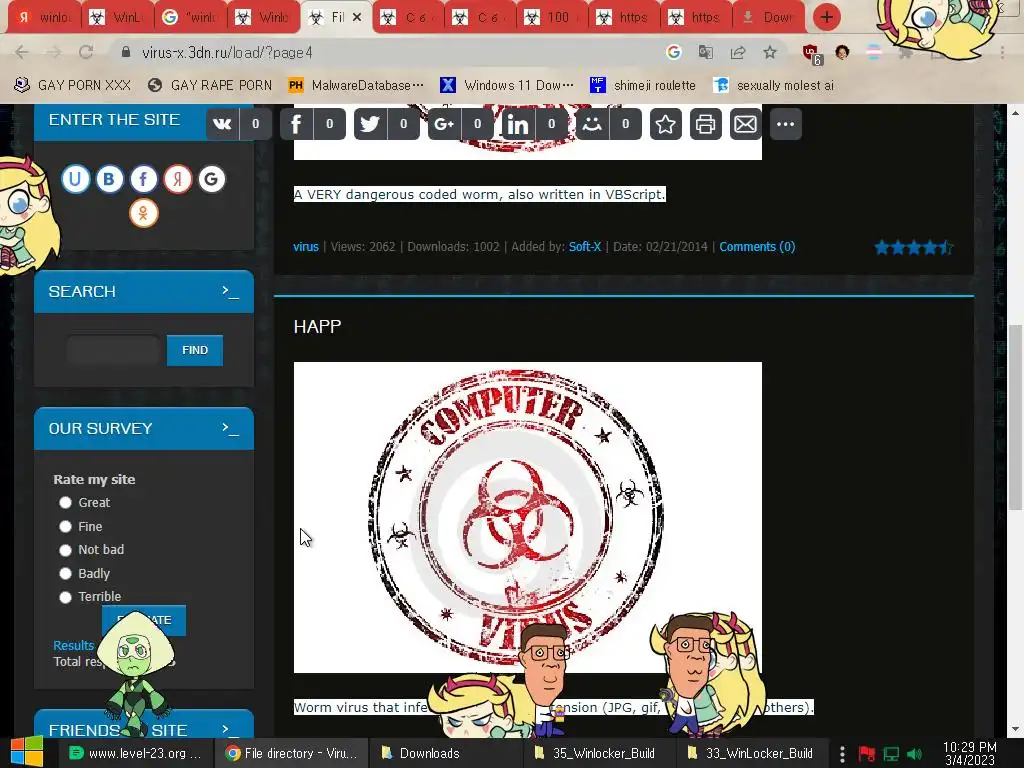Viewport: 1024px width, 768px height.
Task: Open a new tab with plus button
Action: pyautogui.click(x=826, y=17)
